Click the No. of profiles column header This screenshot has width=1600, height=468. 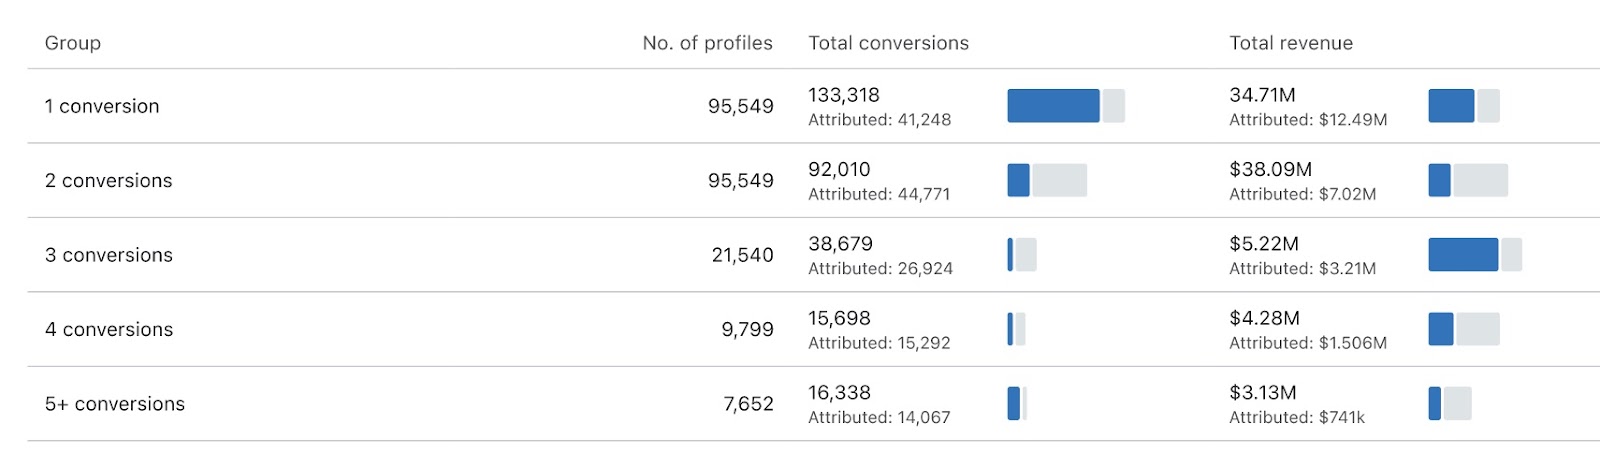[707, 43]
